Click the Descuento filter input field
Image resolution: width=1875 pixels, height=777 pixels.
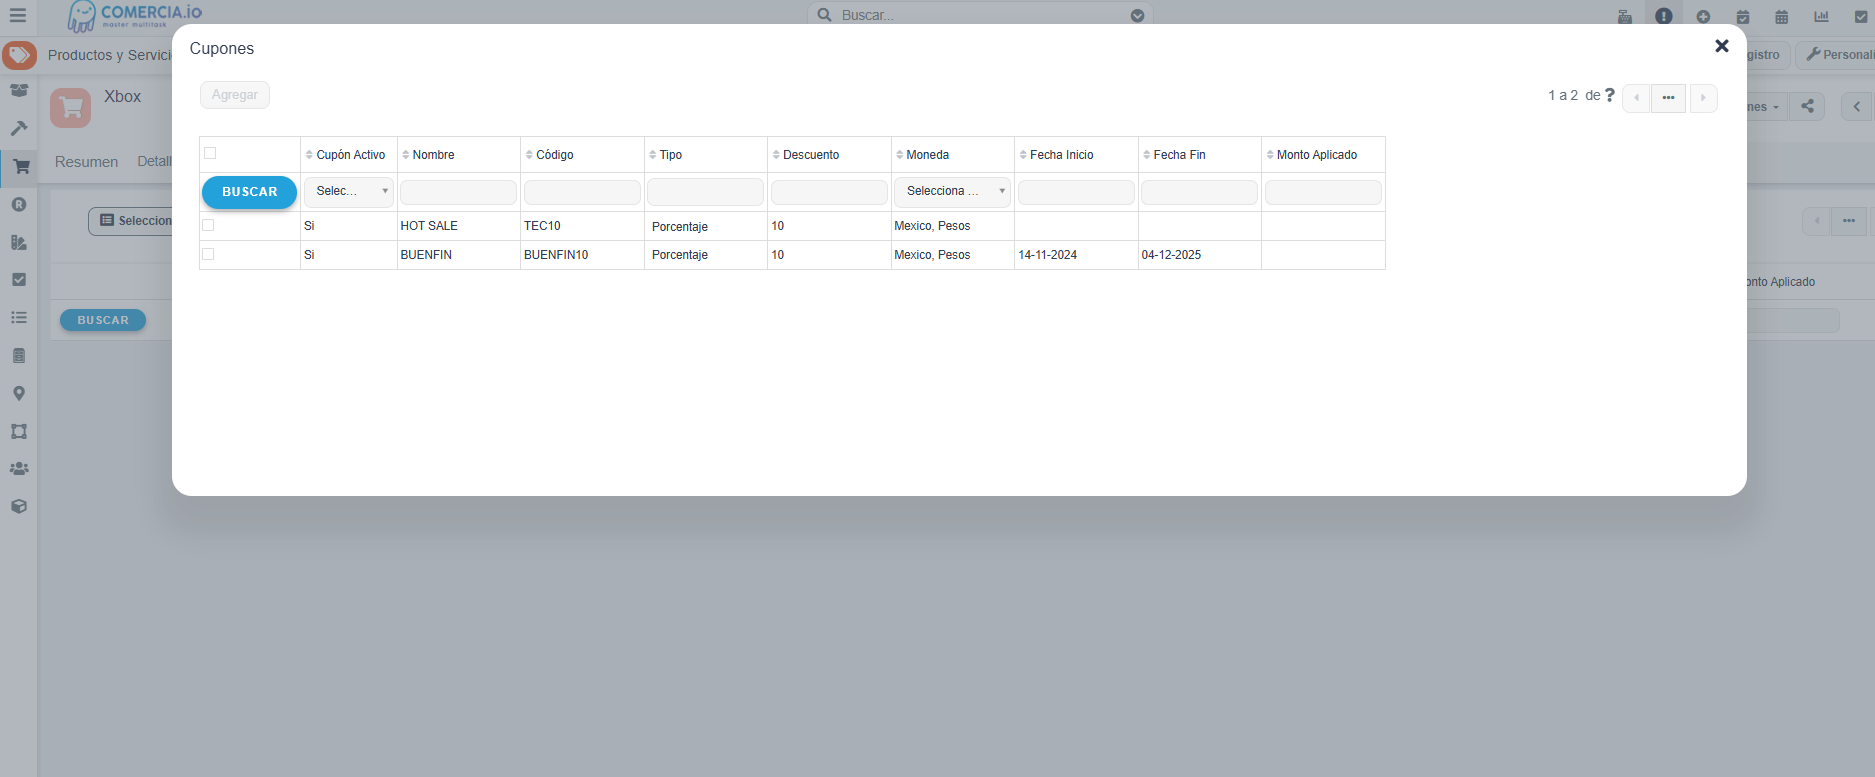[829, 192]
